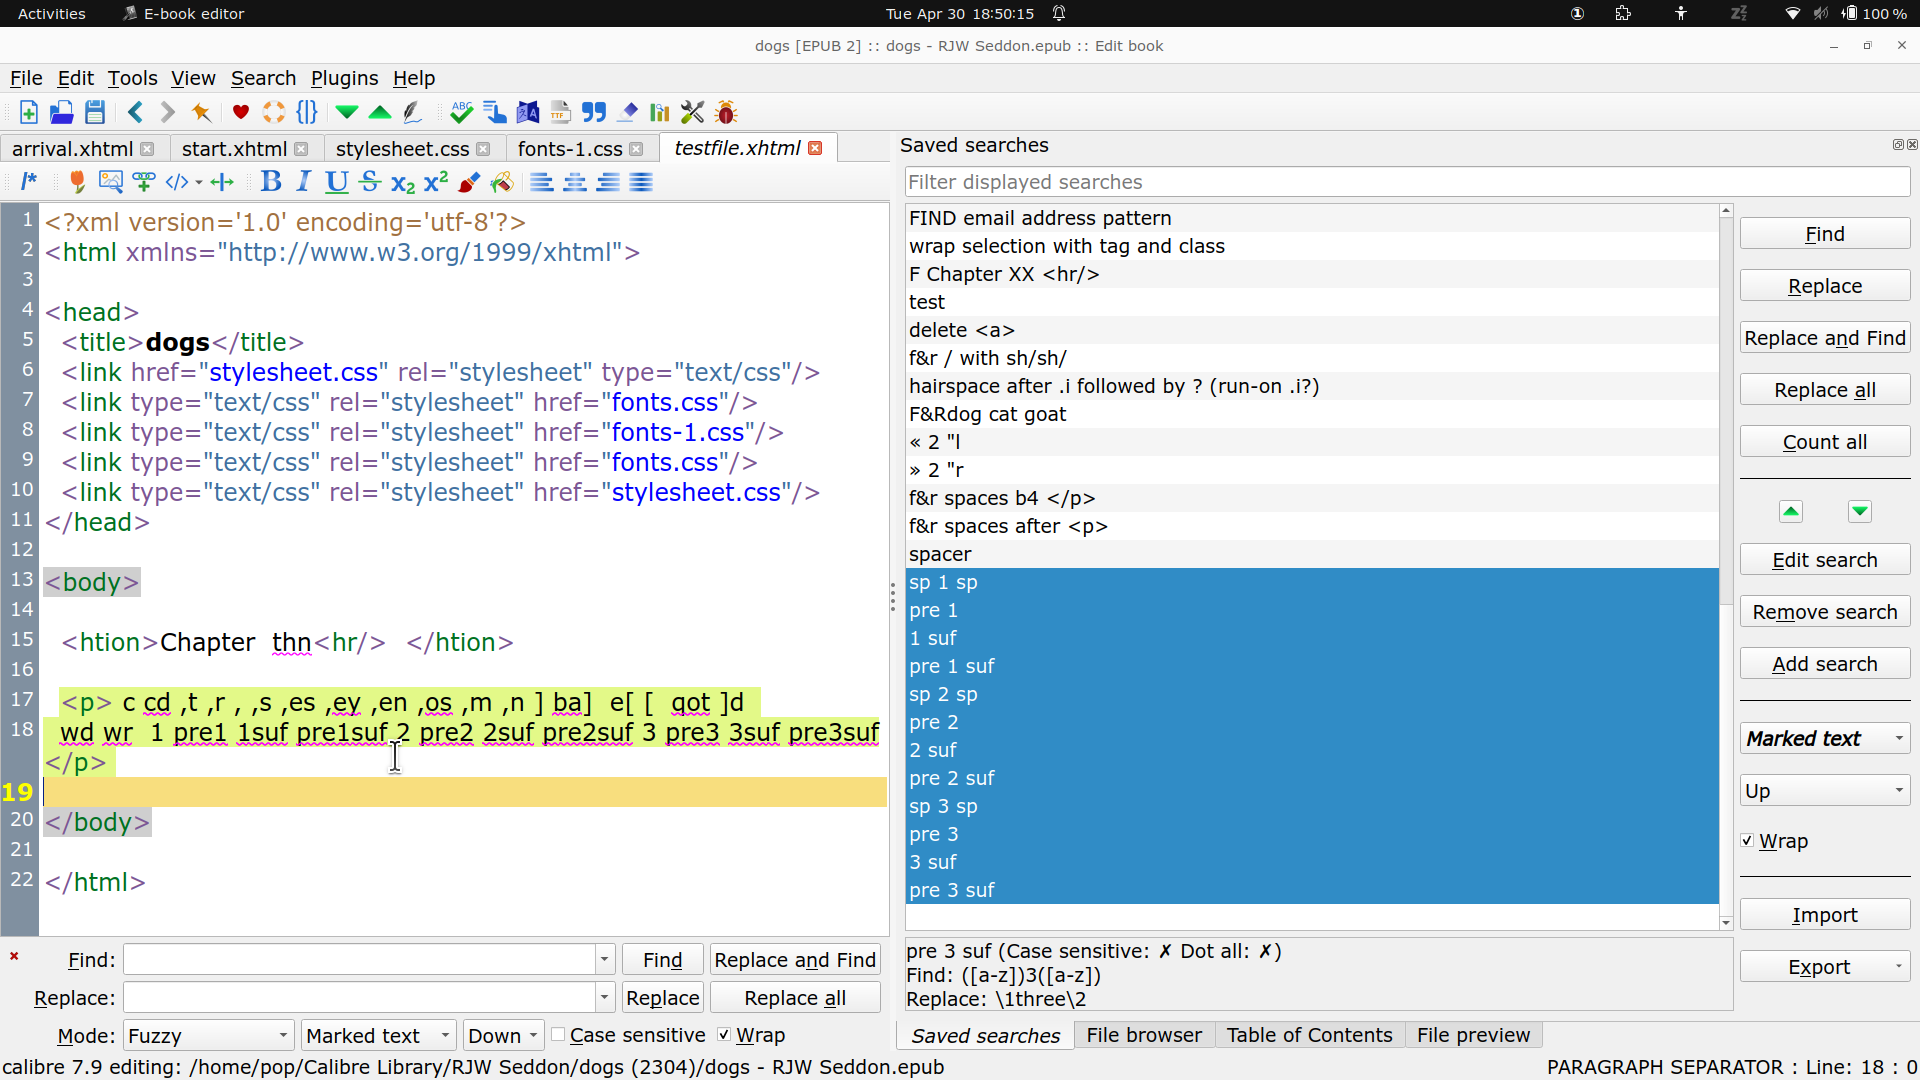Click the text color paintbrush icon
The width and height of the screenshot is (1920, 1080).
pyautogui.click(x=469, y=182)
